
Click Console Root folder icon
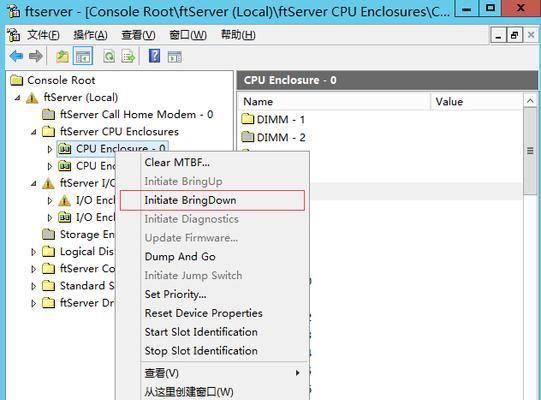pyautogui.click(x=16, y=80)
